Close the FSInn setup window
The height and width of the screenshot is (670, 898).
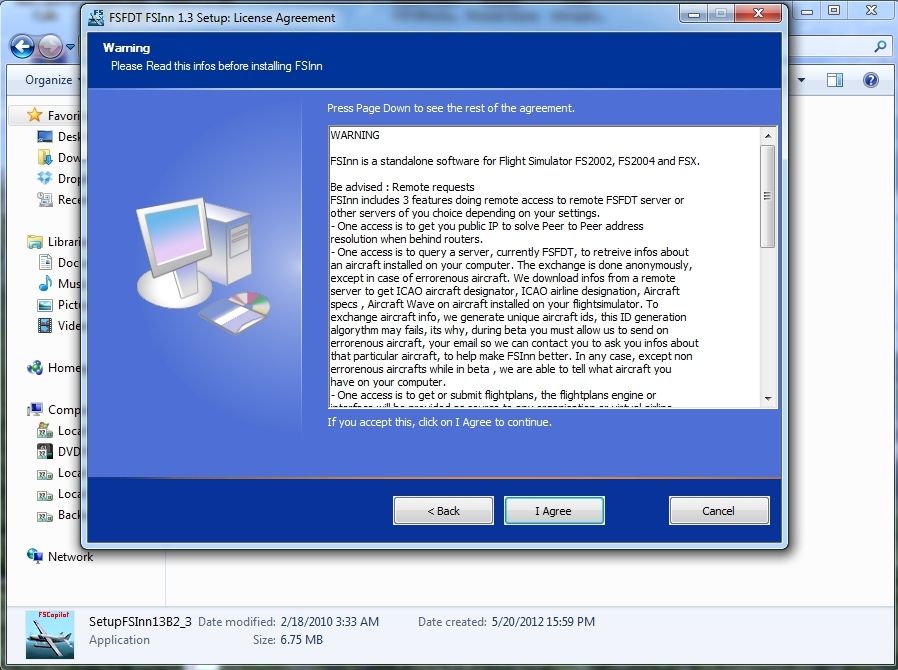pyautogui.click(x=758, y=13)
